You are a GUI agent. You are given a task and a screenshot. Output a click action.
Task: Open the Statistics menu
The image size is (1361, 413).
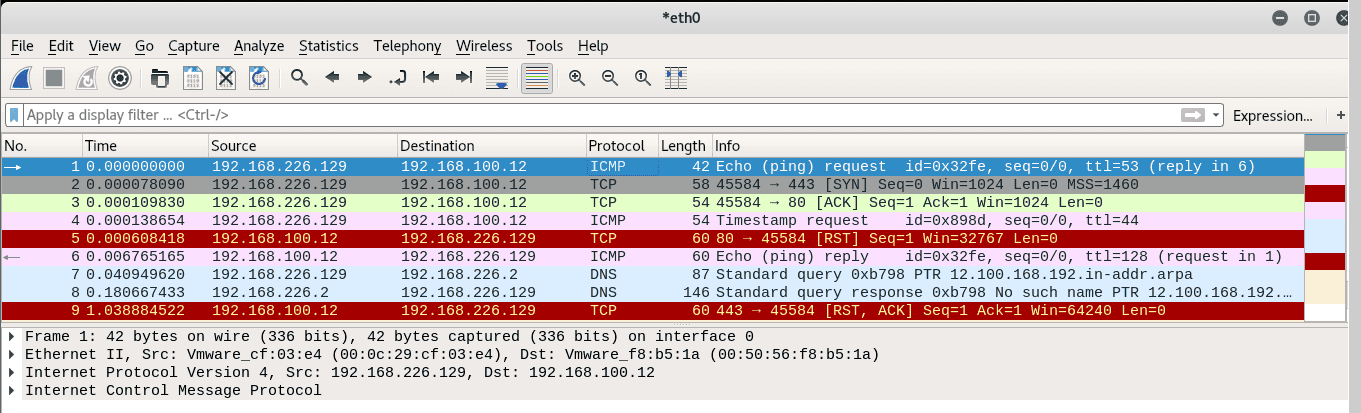328,46
